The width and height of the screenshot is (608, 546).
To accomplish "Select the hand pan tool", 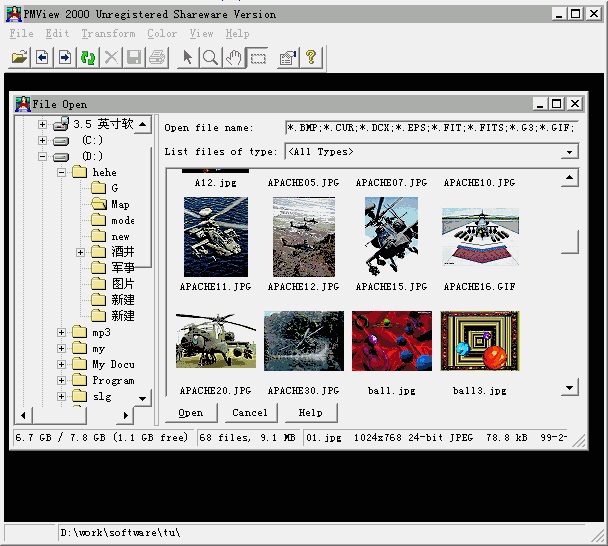I will pyautogui.click(x=234, y=58).
